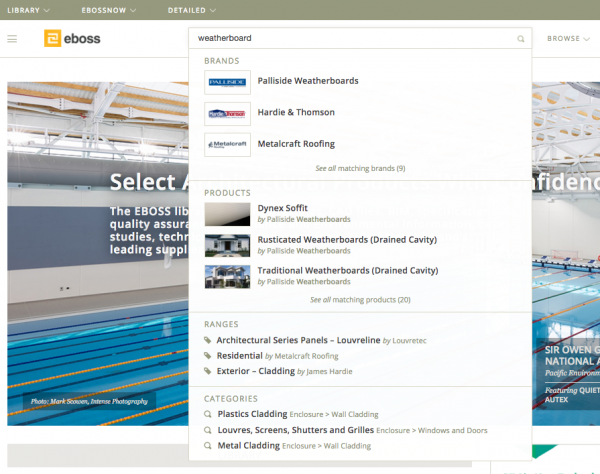This screenshot has height=474, width=600.
Task: Open the Metalcraft logo thumbnail
Action: pyautogui.click(x=227, y=145)
